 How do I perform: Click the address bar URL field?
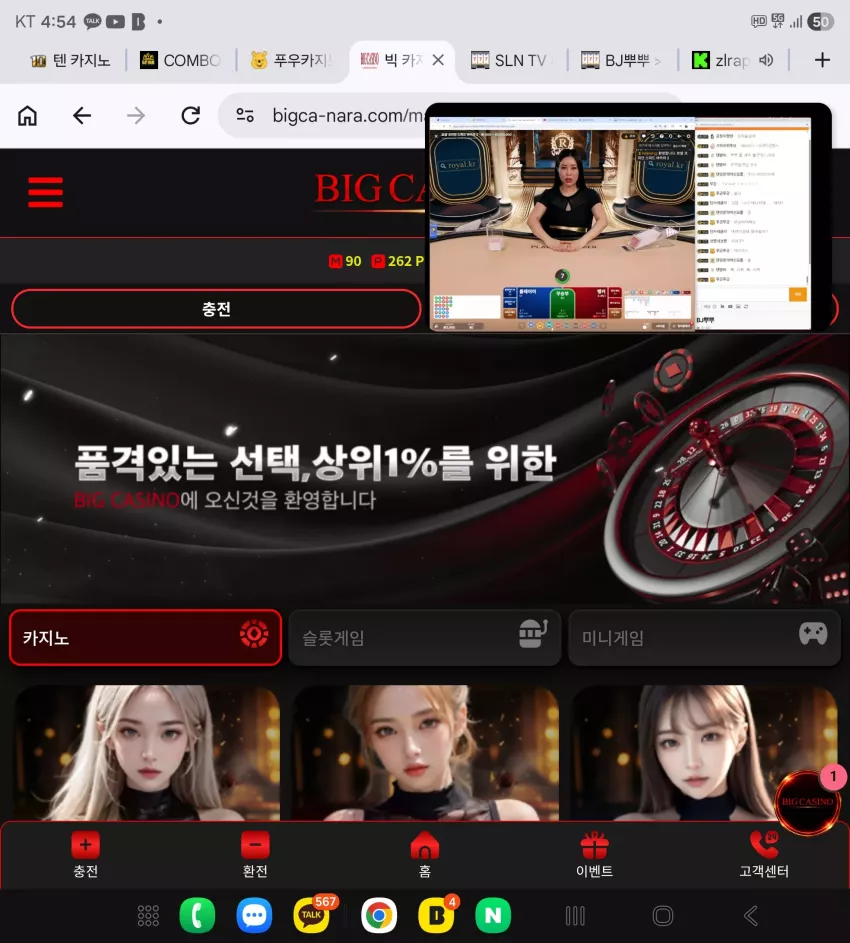pyautogui.click(x=348, y=115)
